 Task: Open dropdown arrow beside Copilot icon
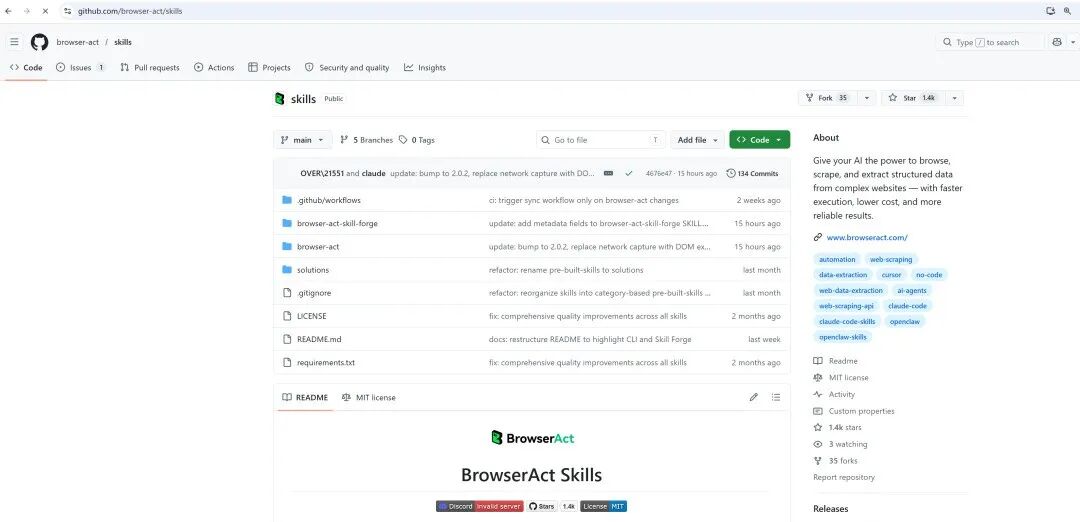1072,42
